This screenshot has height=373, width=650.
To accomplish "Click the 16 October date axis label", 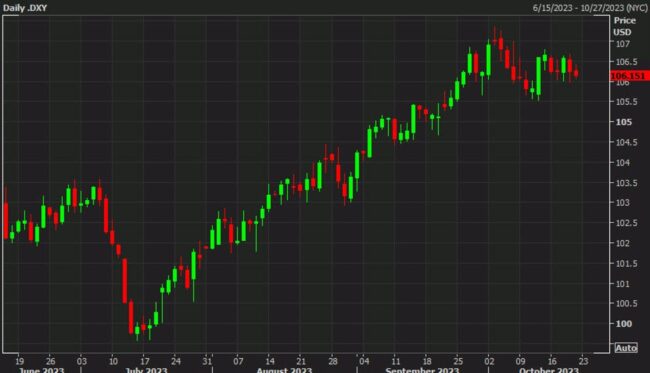I will pyautogui.click(x=552, y=361).
